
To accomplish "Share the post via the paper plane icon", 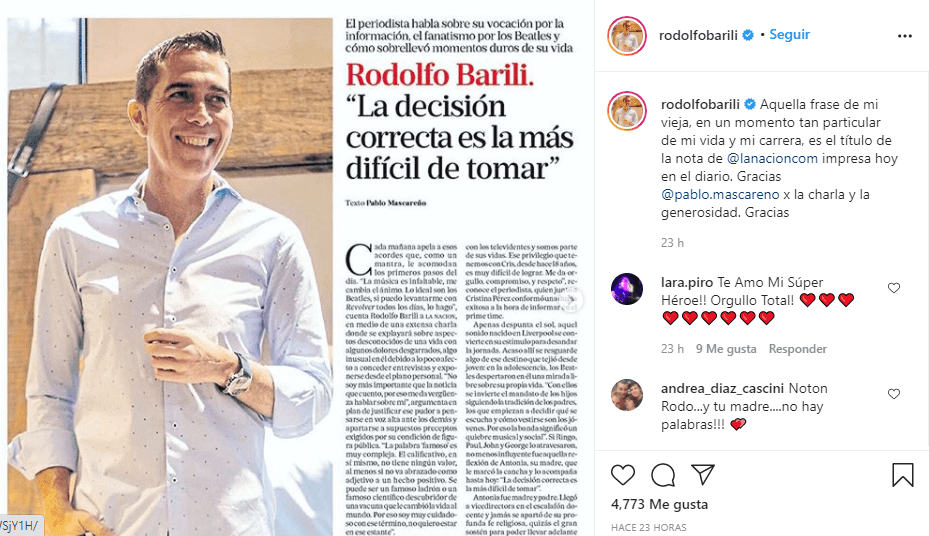I will pyautogui.click(x=703, y=475).
